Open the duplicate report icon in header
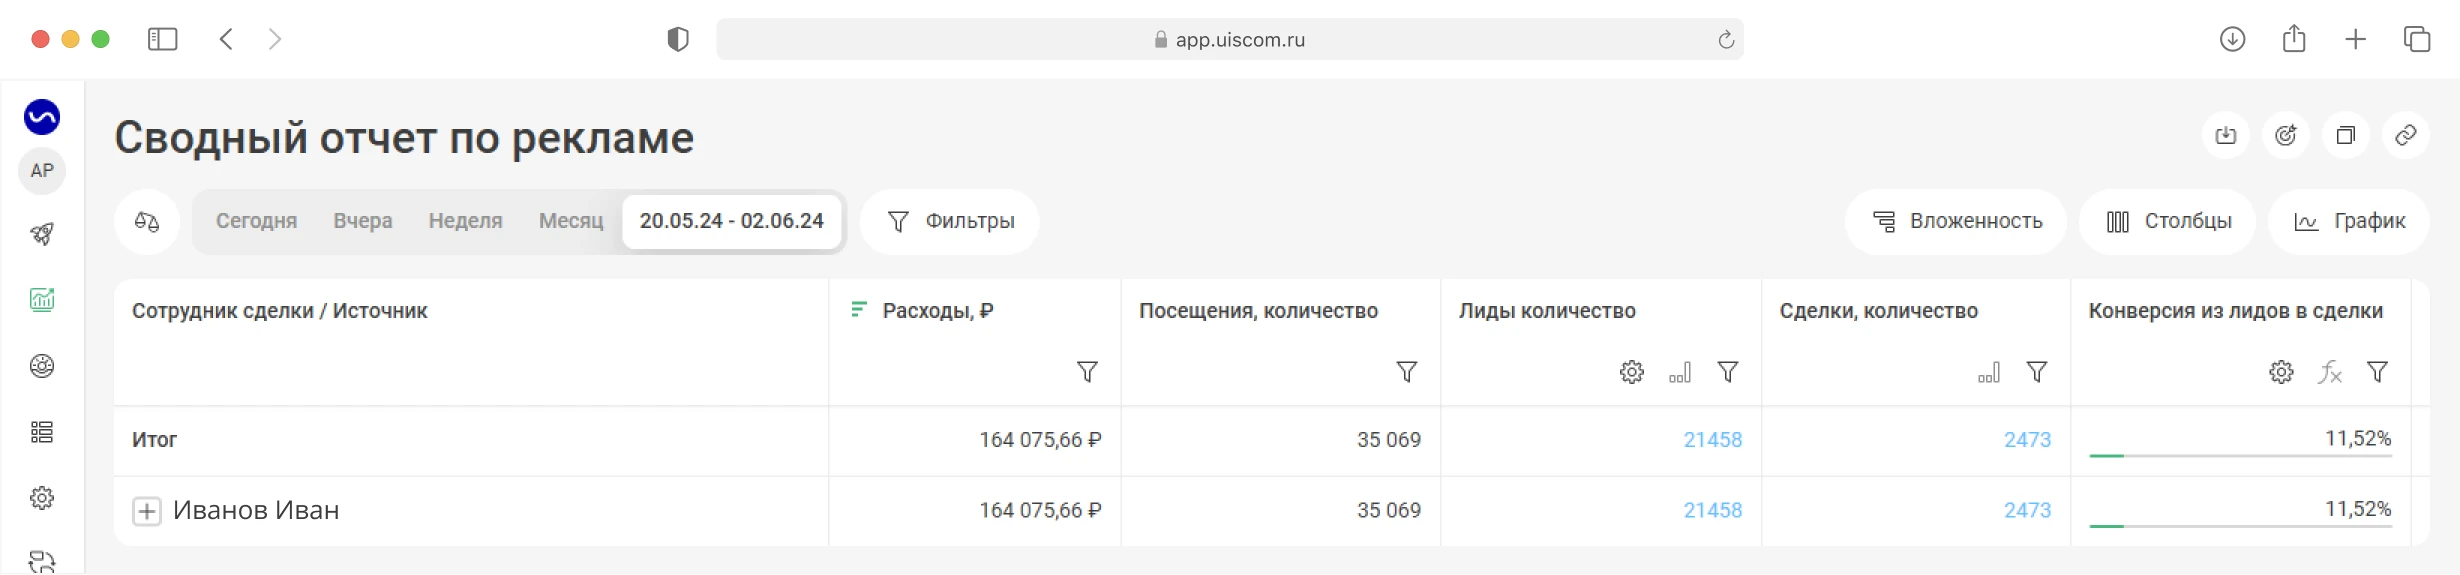The height and width of the screenshot is (575, 2460). click(x=2346, y=135)
